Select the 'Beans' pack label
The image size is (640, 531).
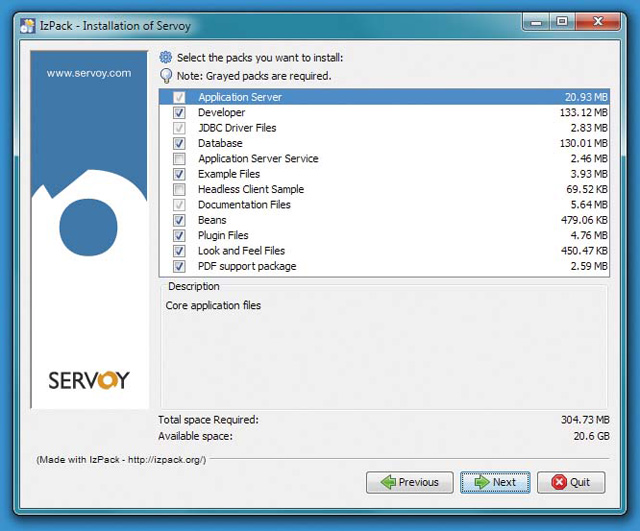tap(212, 220)
